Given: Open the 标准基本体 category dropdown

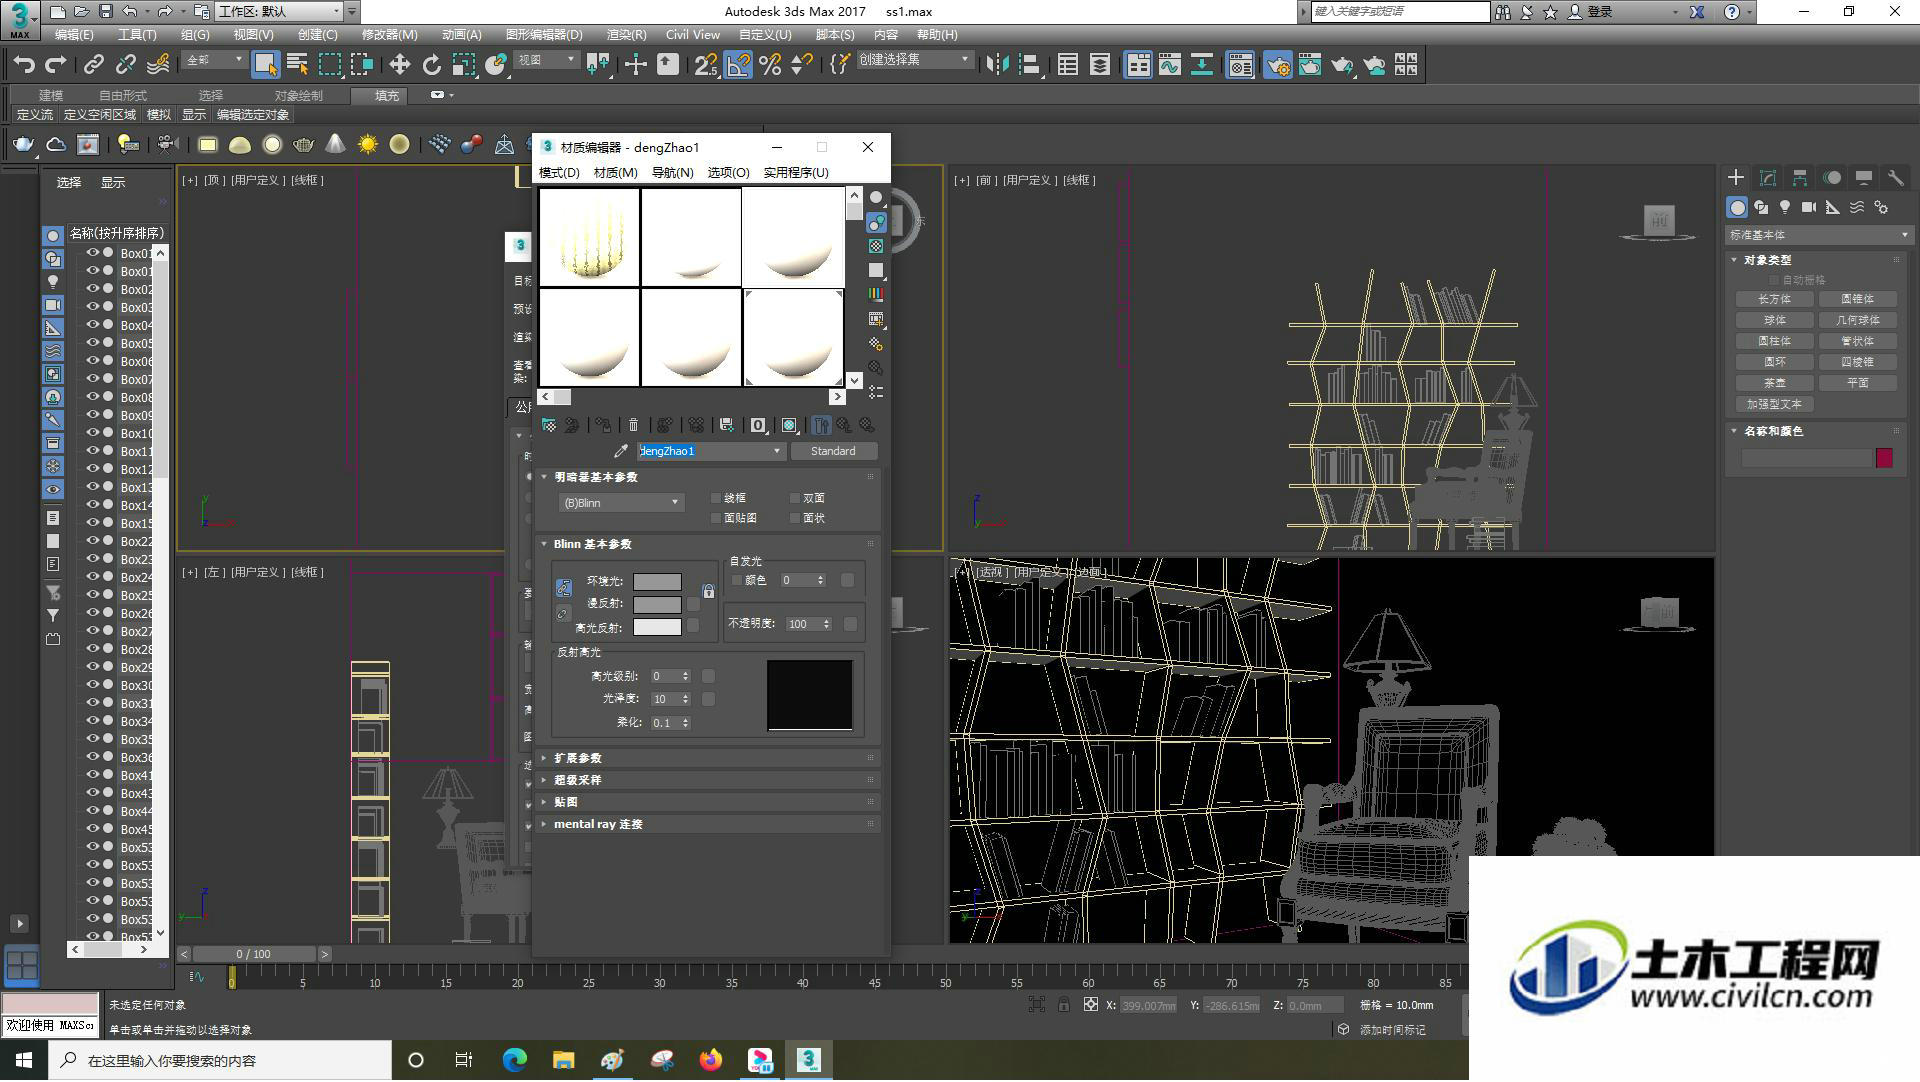Looking at the screenshot, I should [x=1818, y=235].
